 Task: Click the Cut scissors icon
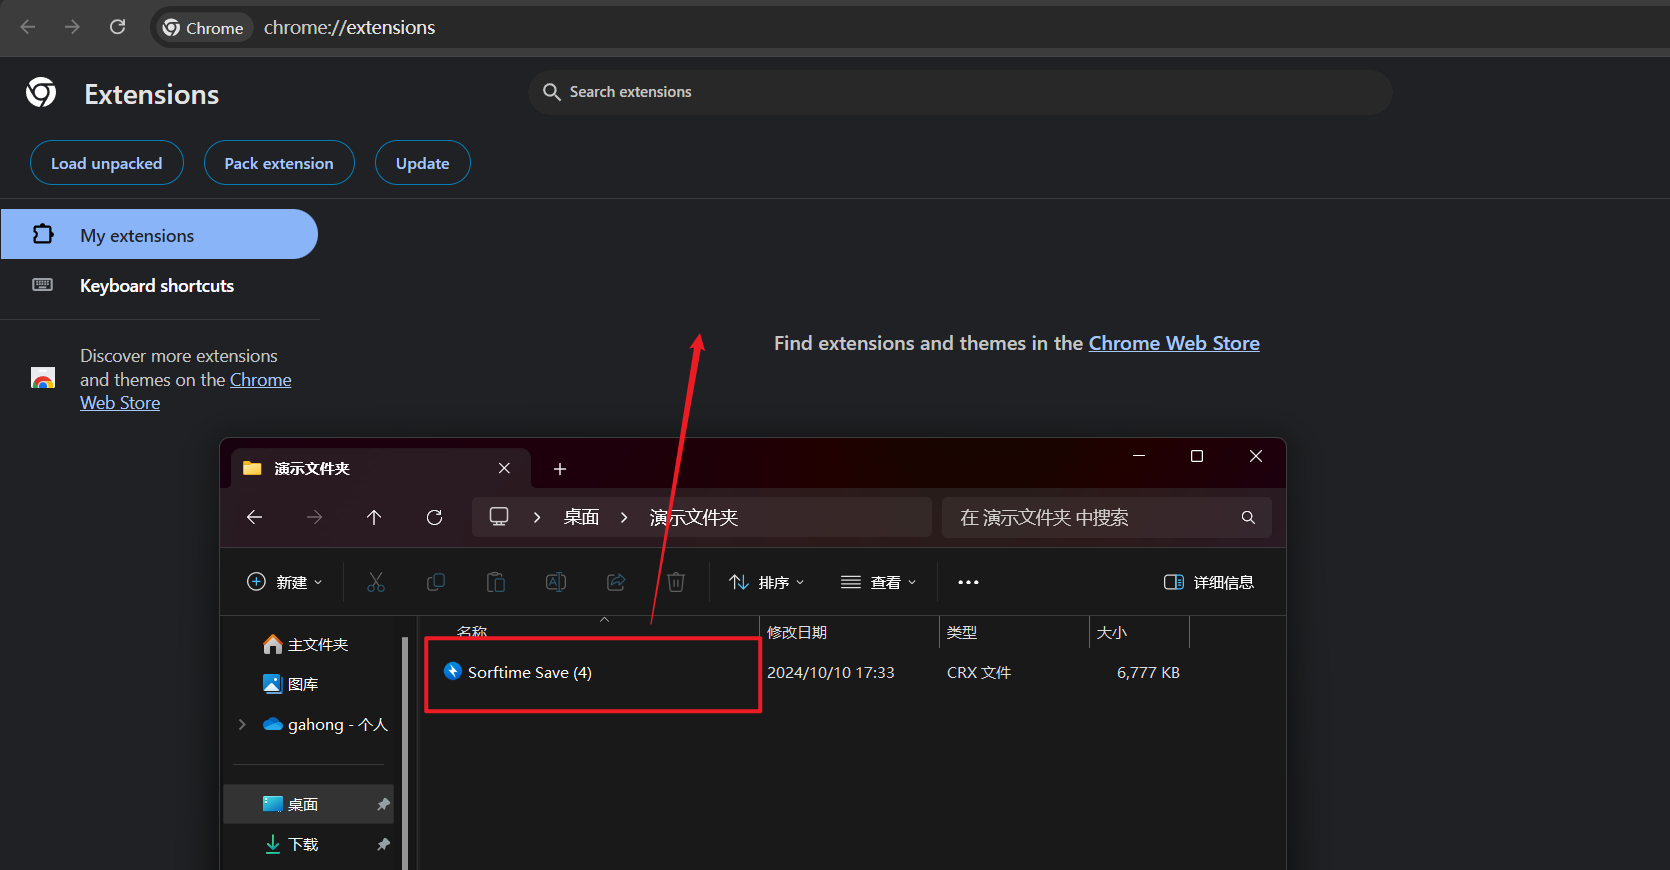click(376, 582)
